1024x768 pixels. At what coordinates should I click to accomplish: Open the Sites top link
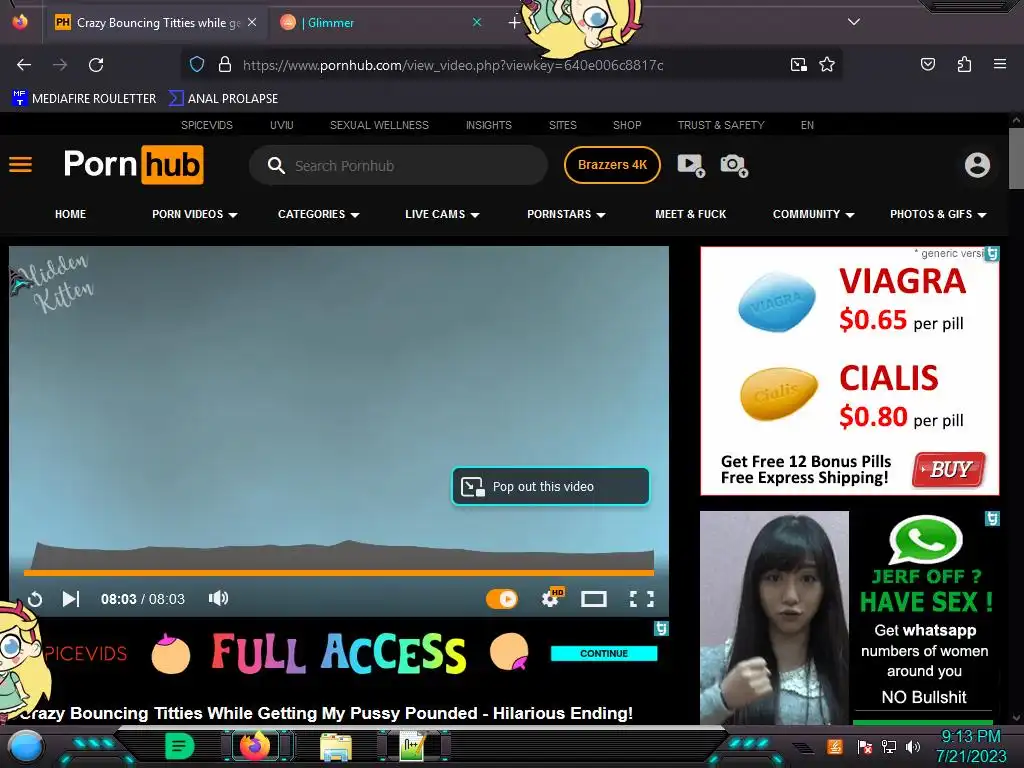tap(562, 125)
